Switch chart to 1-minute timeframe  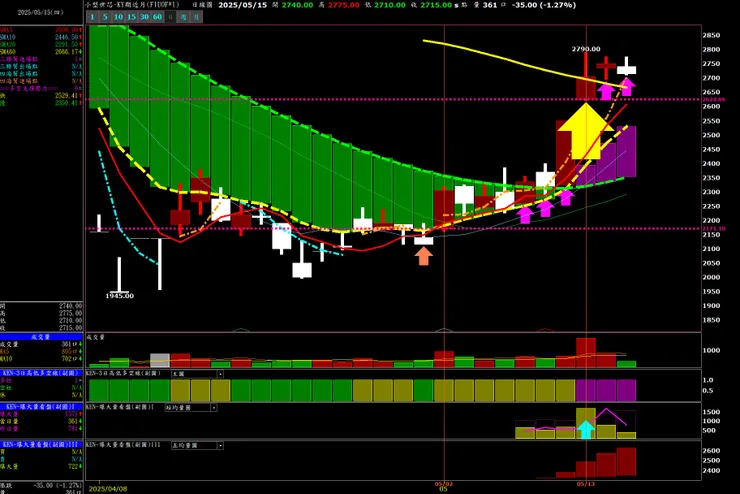[x=92, y=17]
